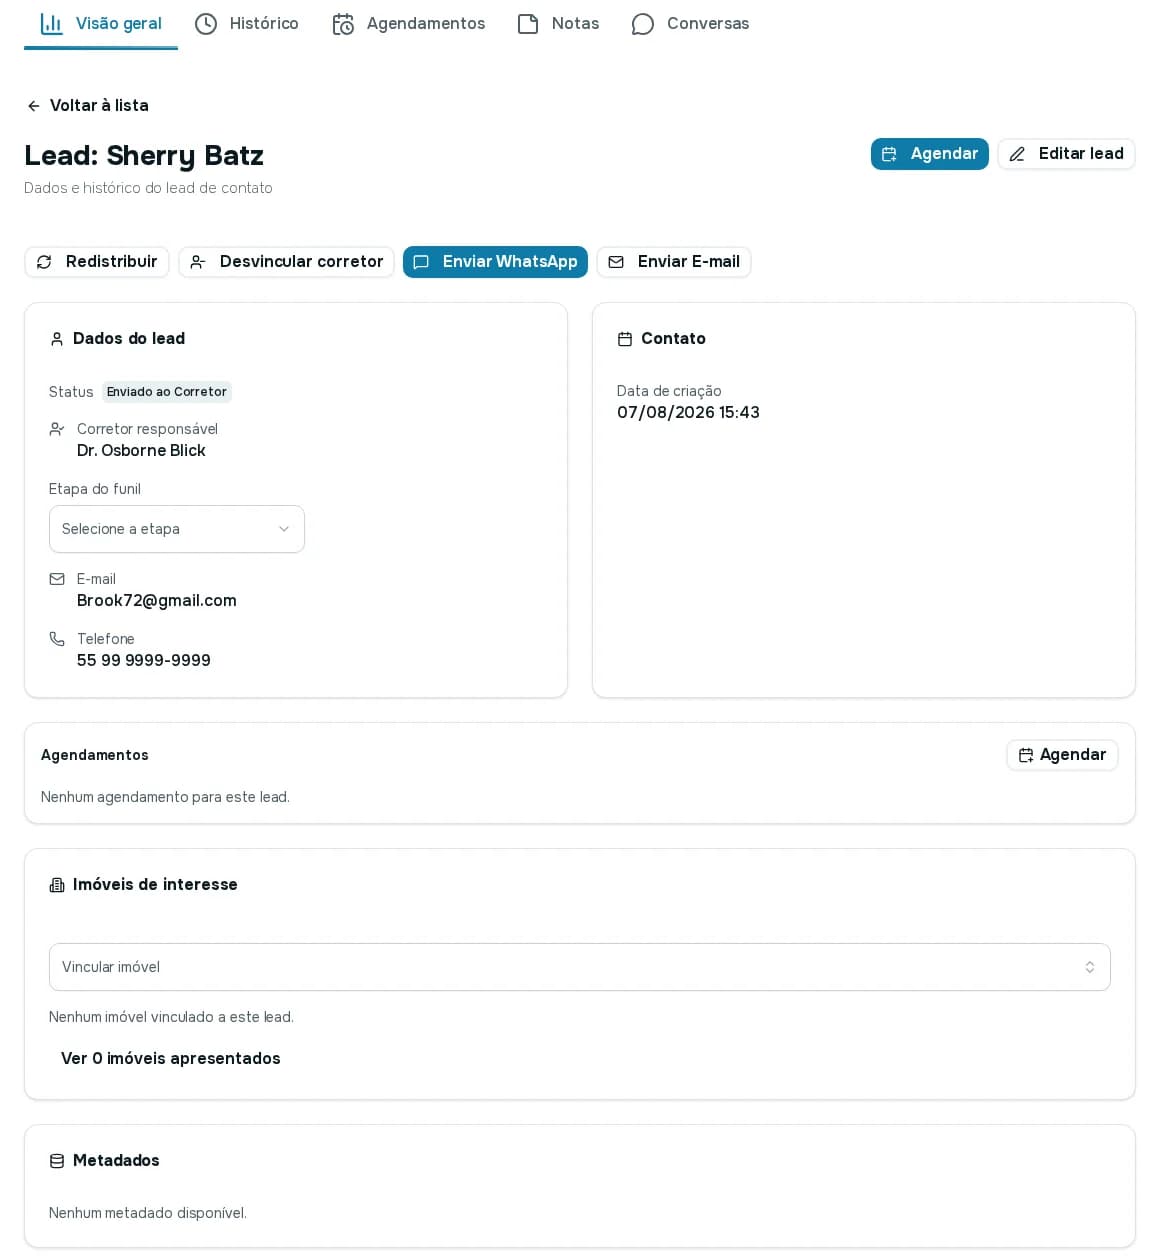Click the up-down chevrons in Vincular imóvel

pos(1090,967)
